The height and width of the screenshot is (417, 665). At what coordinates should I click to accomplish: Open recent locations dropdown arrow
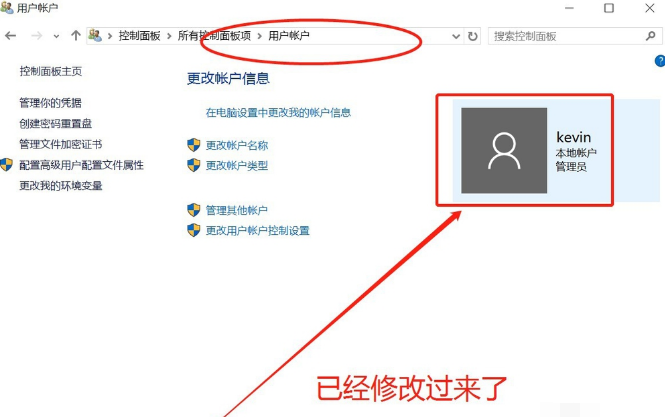click(x=56, y=36)
